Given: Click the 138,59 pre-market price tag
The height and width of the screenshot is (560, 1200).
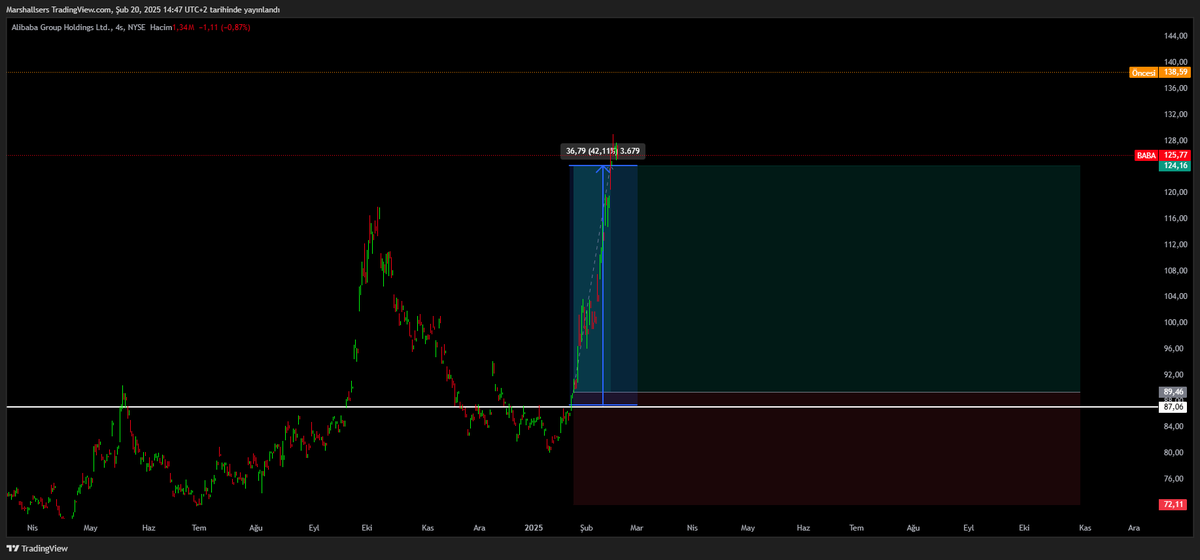Looking at the screenshot, I should 1174,72.
